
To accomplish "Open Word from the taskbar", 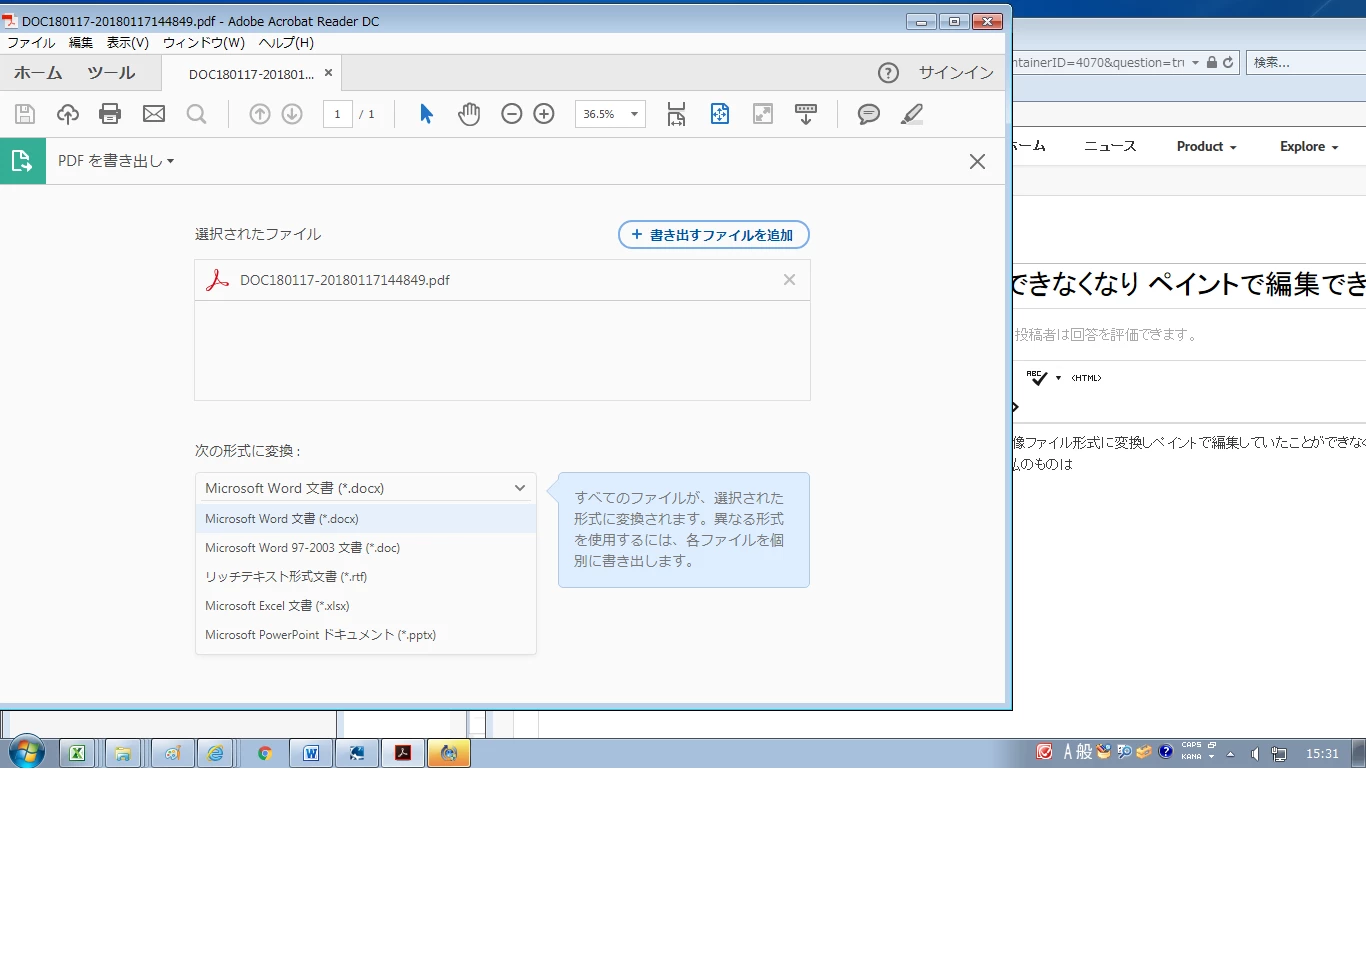I will tap(311, 754).
